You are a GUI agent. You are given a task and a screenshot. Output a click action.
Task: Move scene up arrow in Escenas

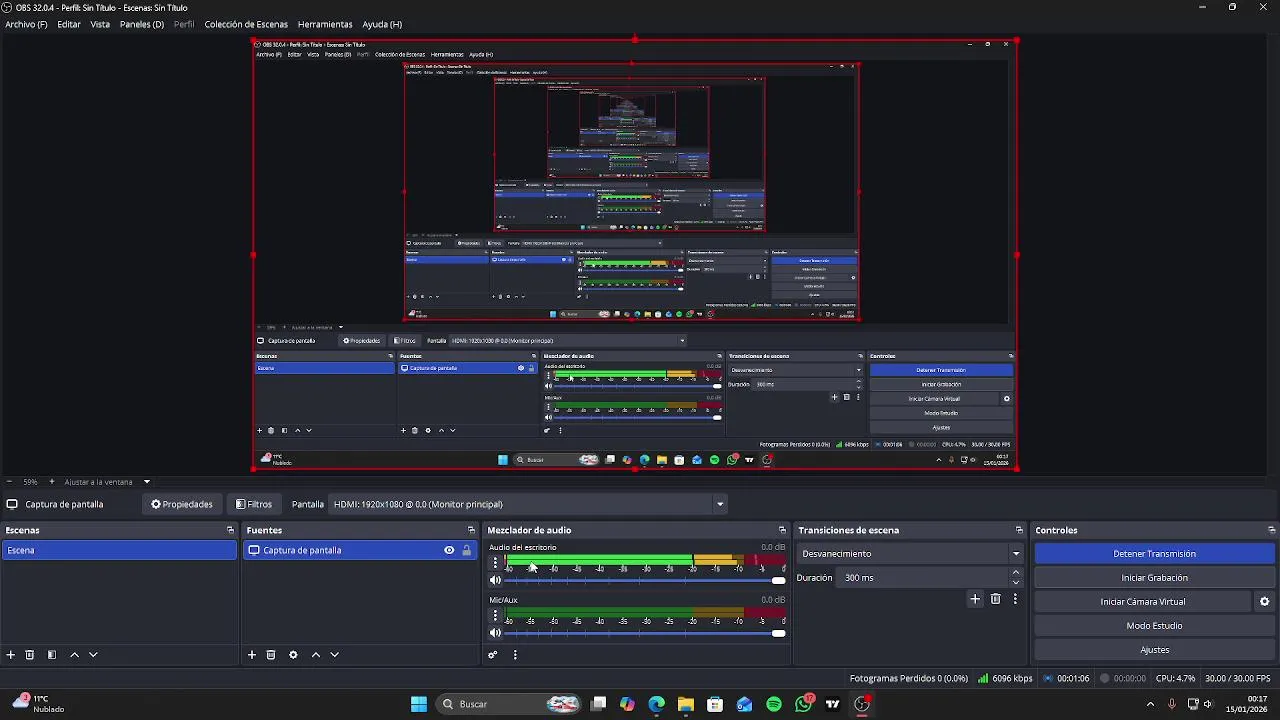(74, 655)
